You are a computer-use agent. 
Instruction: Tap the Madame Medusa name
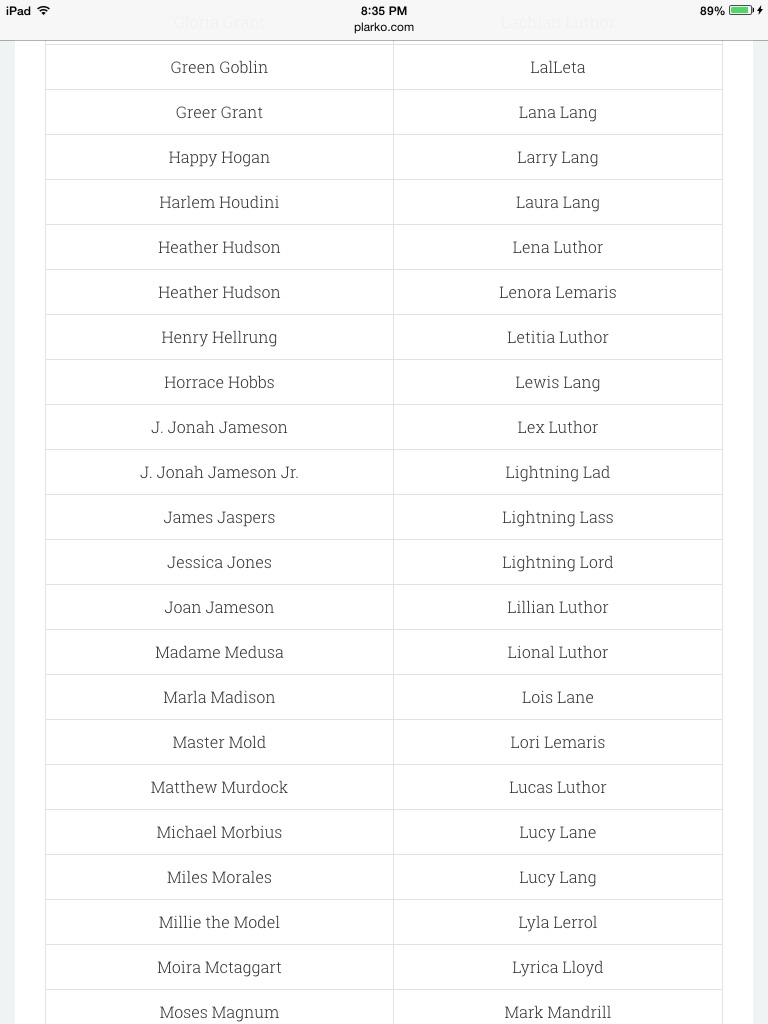coord(219,652)
